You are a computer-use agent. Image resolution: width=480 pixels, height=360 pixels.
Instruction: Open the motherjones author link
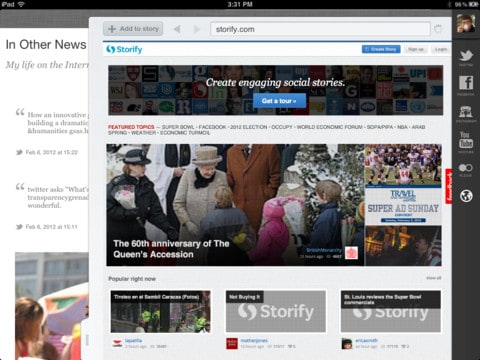click(x=254, y=340)
